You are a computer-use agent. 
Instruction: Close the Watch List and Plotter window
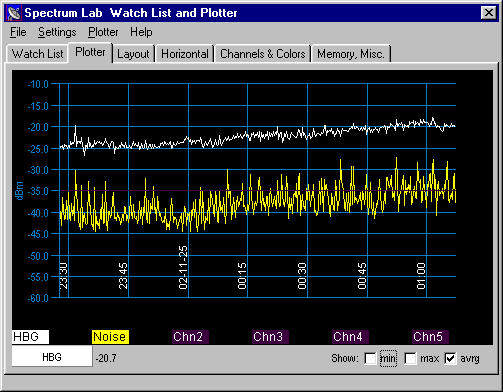click(489, 13)
